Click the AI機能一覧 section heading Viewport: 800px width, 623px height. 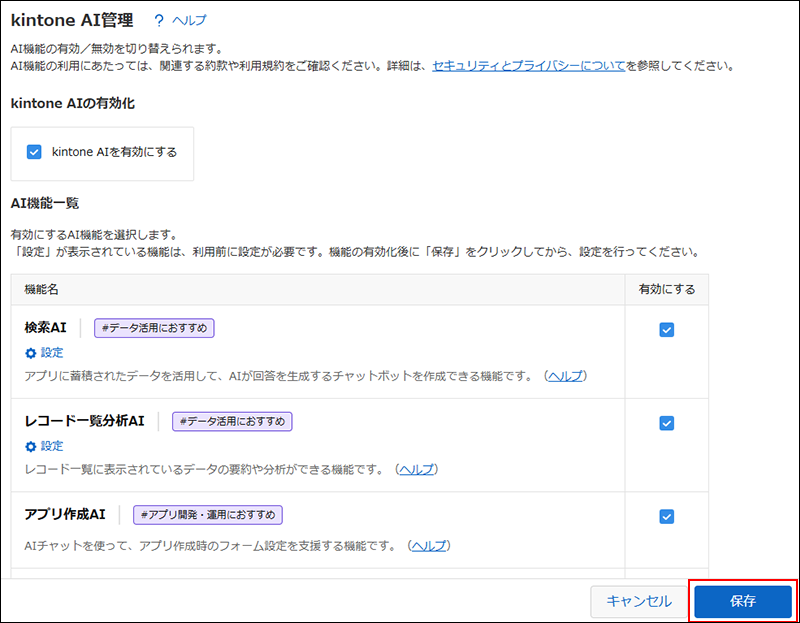pyautogui.click(x=45, y=203)
